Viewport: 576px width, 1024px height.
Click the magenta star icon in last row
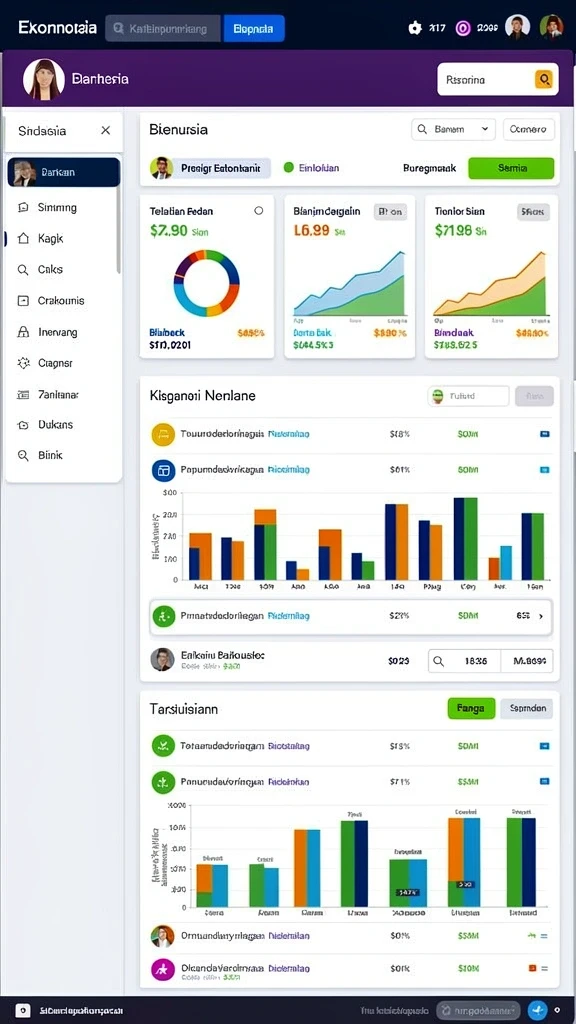pyautogui.click(x=163, y=970)
